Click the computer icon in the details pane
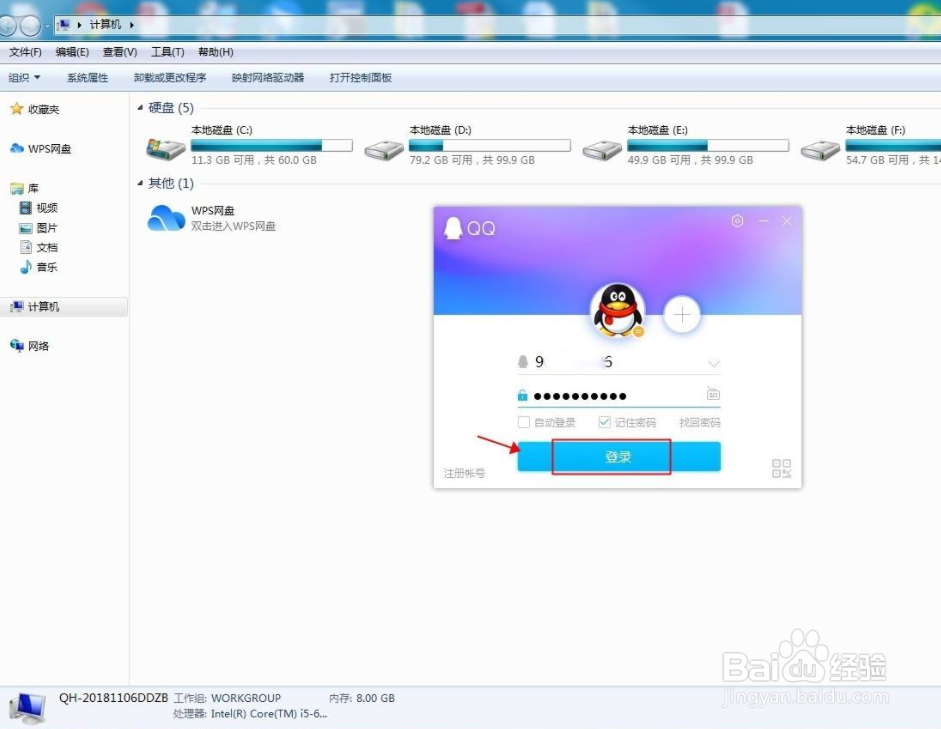This screenshot has width=941, height=729. [x=27, y=707]
